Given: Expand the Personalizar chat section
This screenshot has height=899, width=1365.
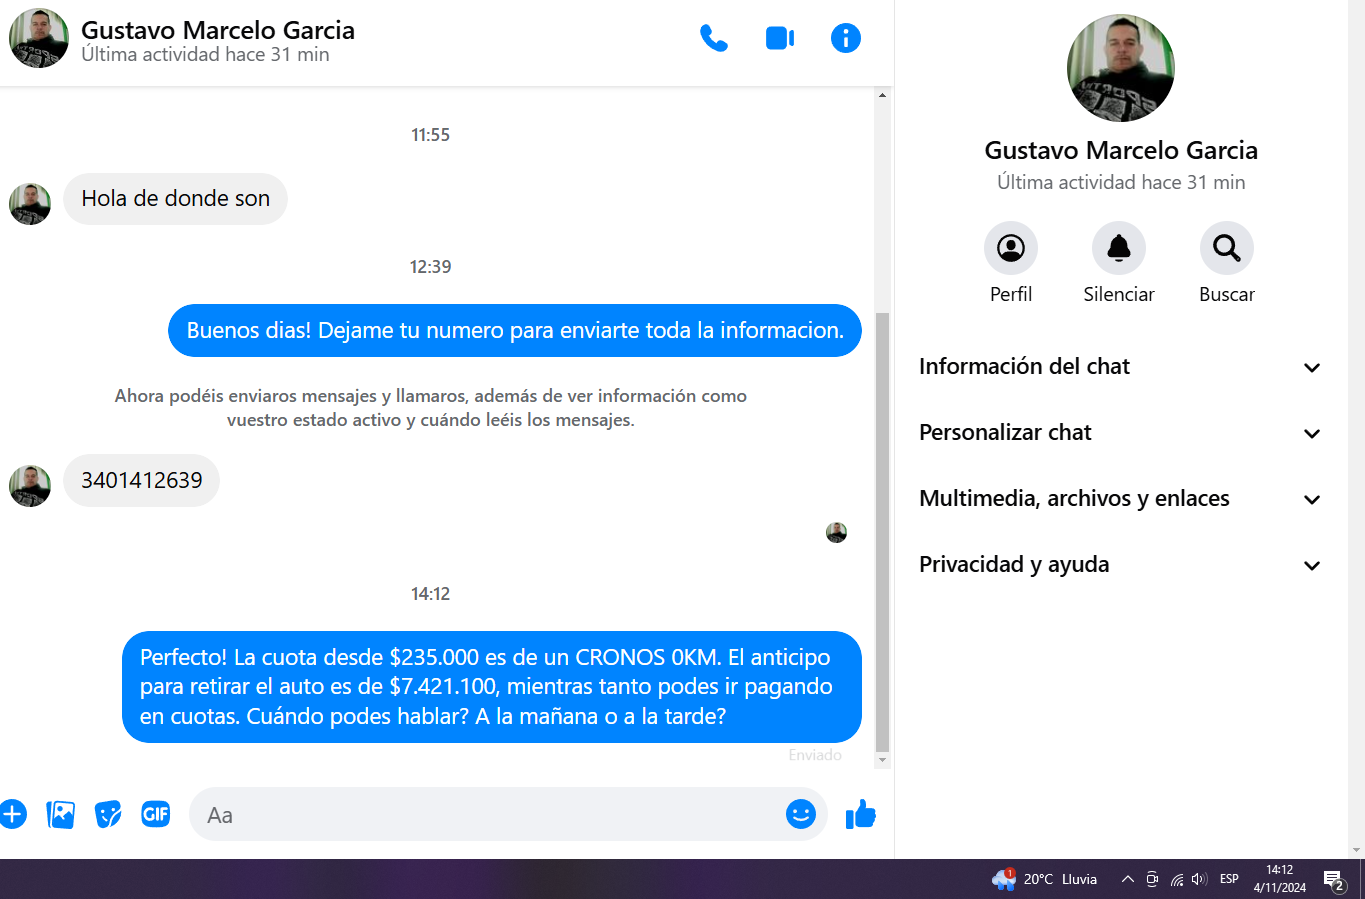Looking at the screenshot, I should point(1121,433).
